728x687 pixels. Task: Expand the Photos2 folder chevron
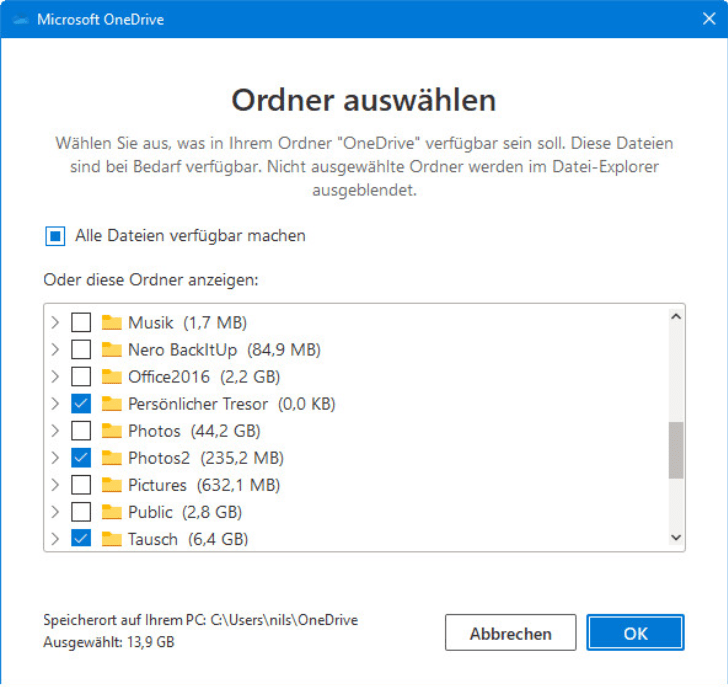[x=55, y=458]
